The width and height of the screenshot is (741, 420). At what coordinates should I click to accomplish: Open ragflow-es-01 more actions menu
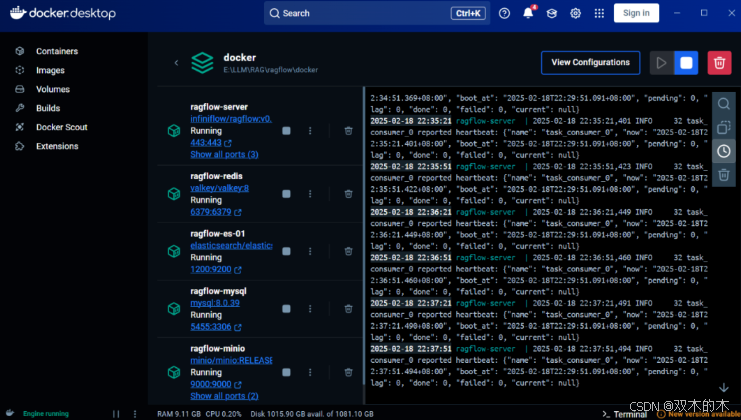(x=310, y=251)
